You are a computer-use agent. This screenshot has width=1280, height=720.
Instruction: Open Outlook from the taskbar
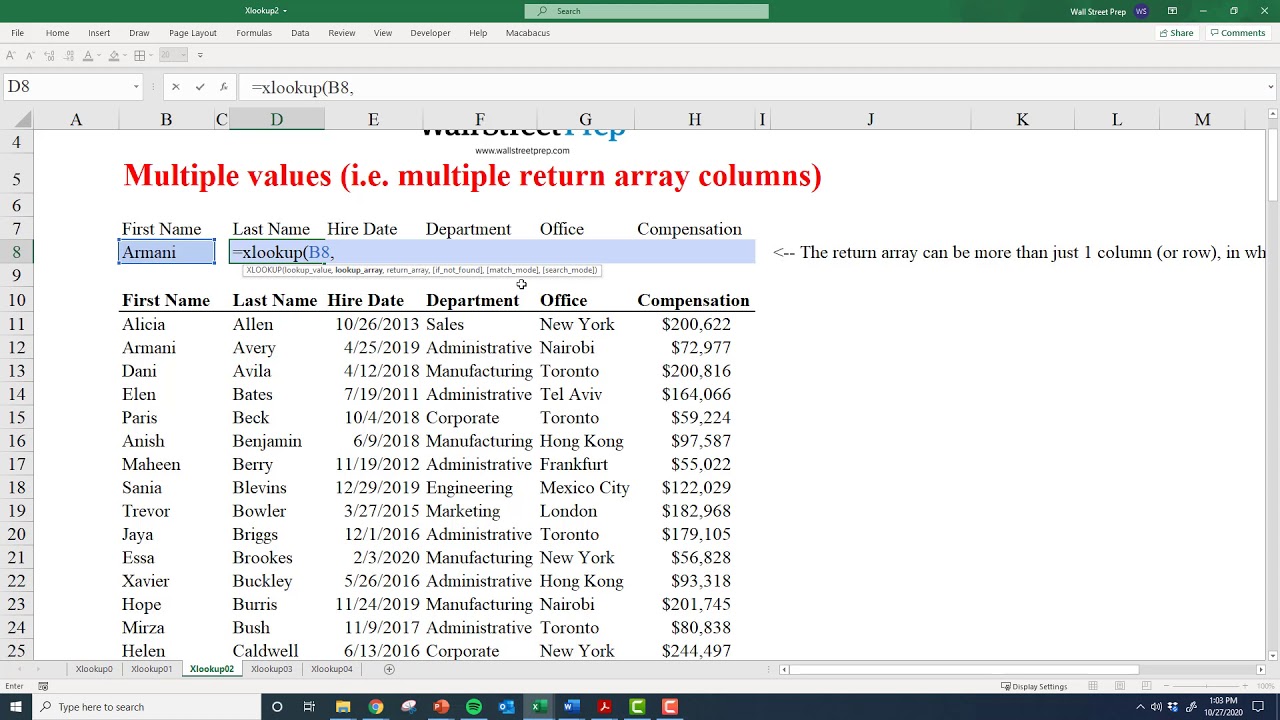tap(506, 707)
